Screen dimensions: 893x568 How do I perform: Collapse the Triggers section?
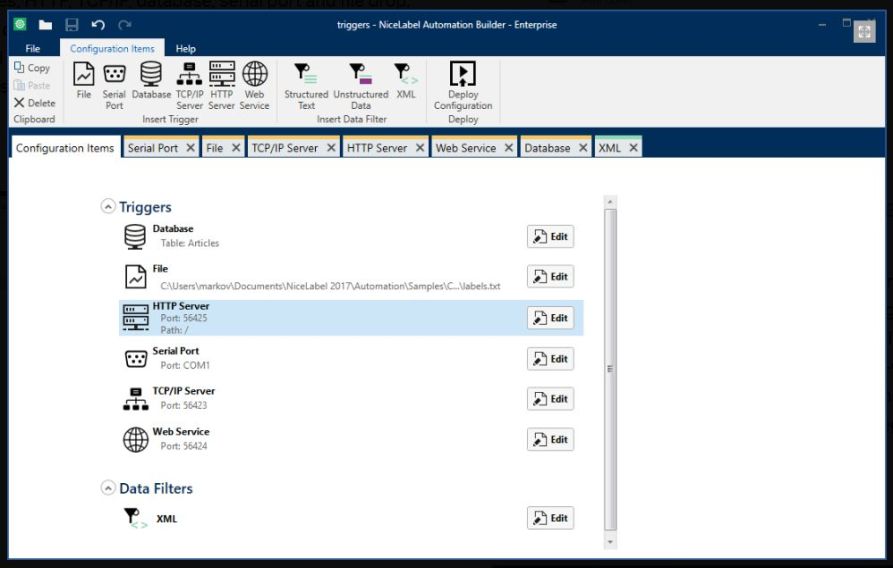click(108, 207)
